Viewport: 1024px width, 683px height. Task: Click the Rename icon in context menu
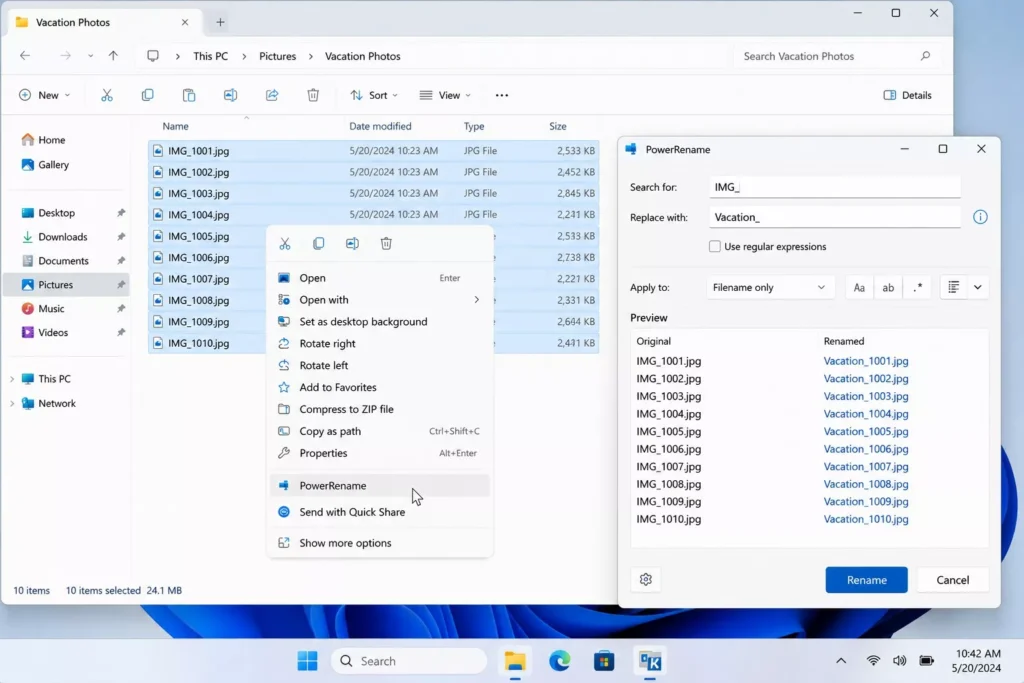point(352,244)
